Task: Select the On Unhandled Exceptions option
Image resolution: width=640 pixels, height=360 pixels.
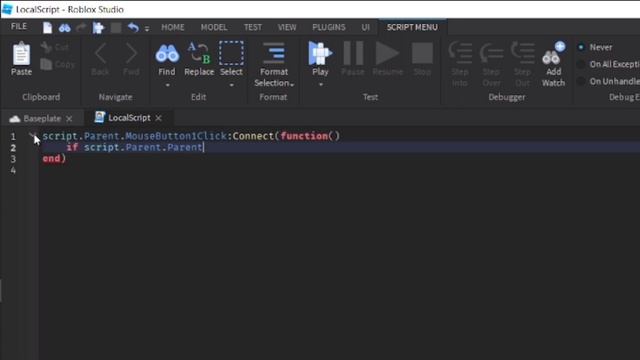Action: pos(581,82)
